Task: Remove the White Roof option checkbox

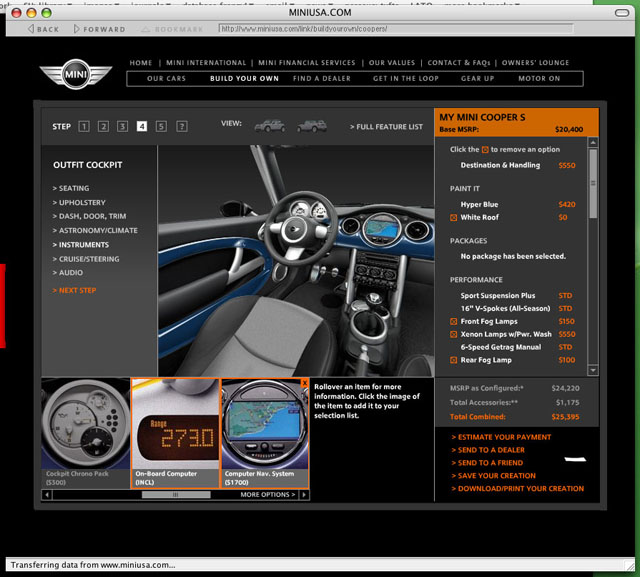Action: pyautogui.click(x=455, y=217)
